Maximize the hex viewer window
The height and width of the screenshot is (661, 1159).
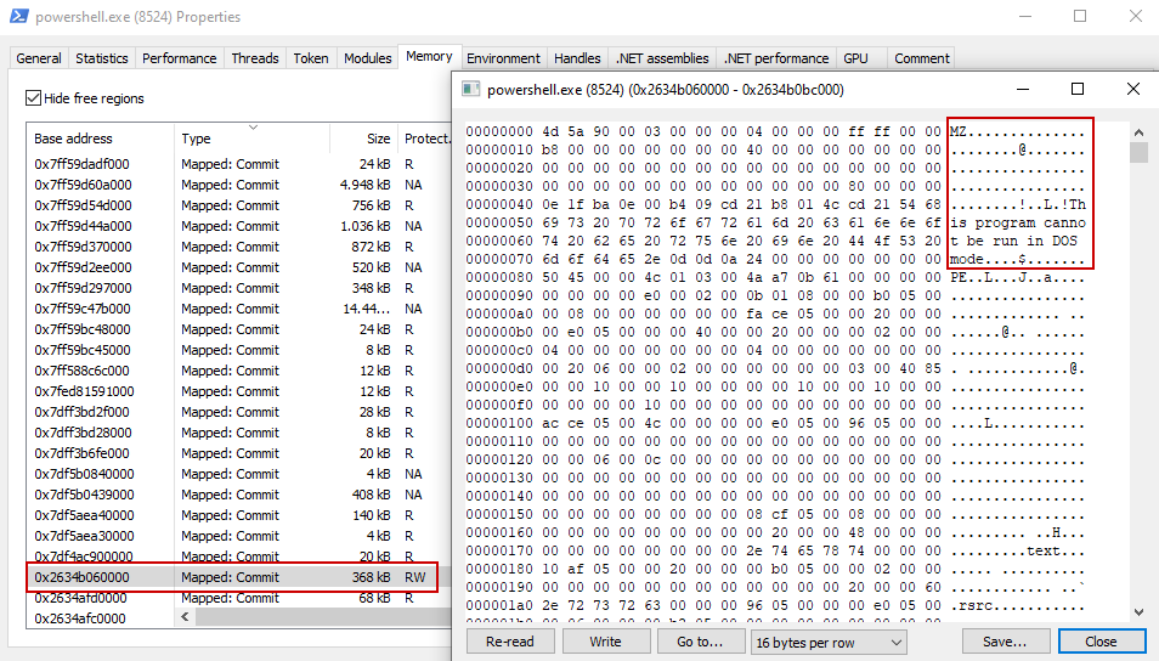[1077, 89]
